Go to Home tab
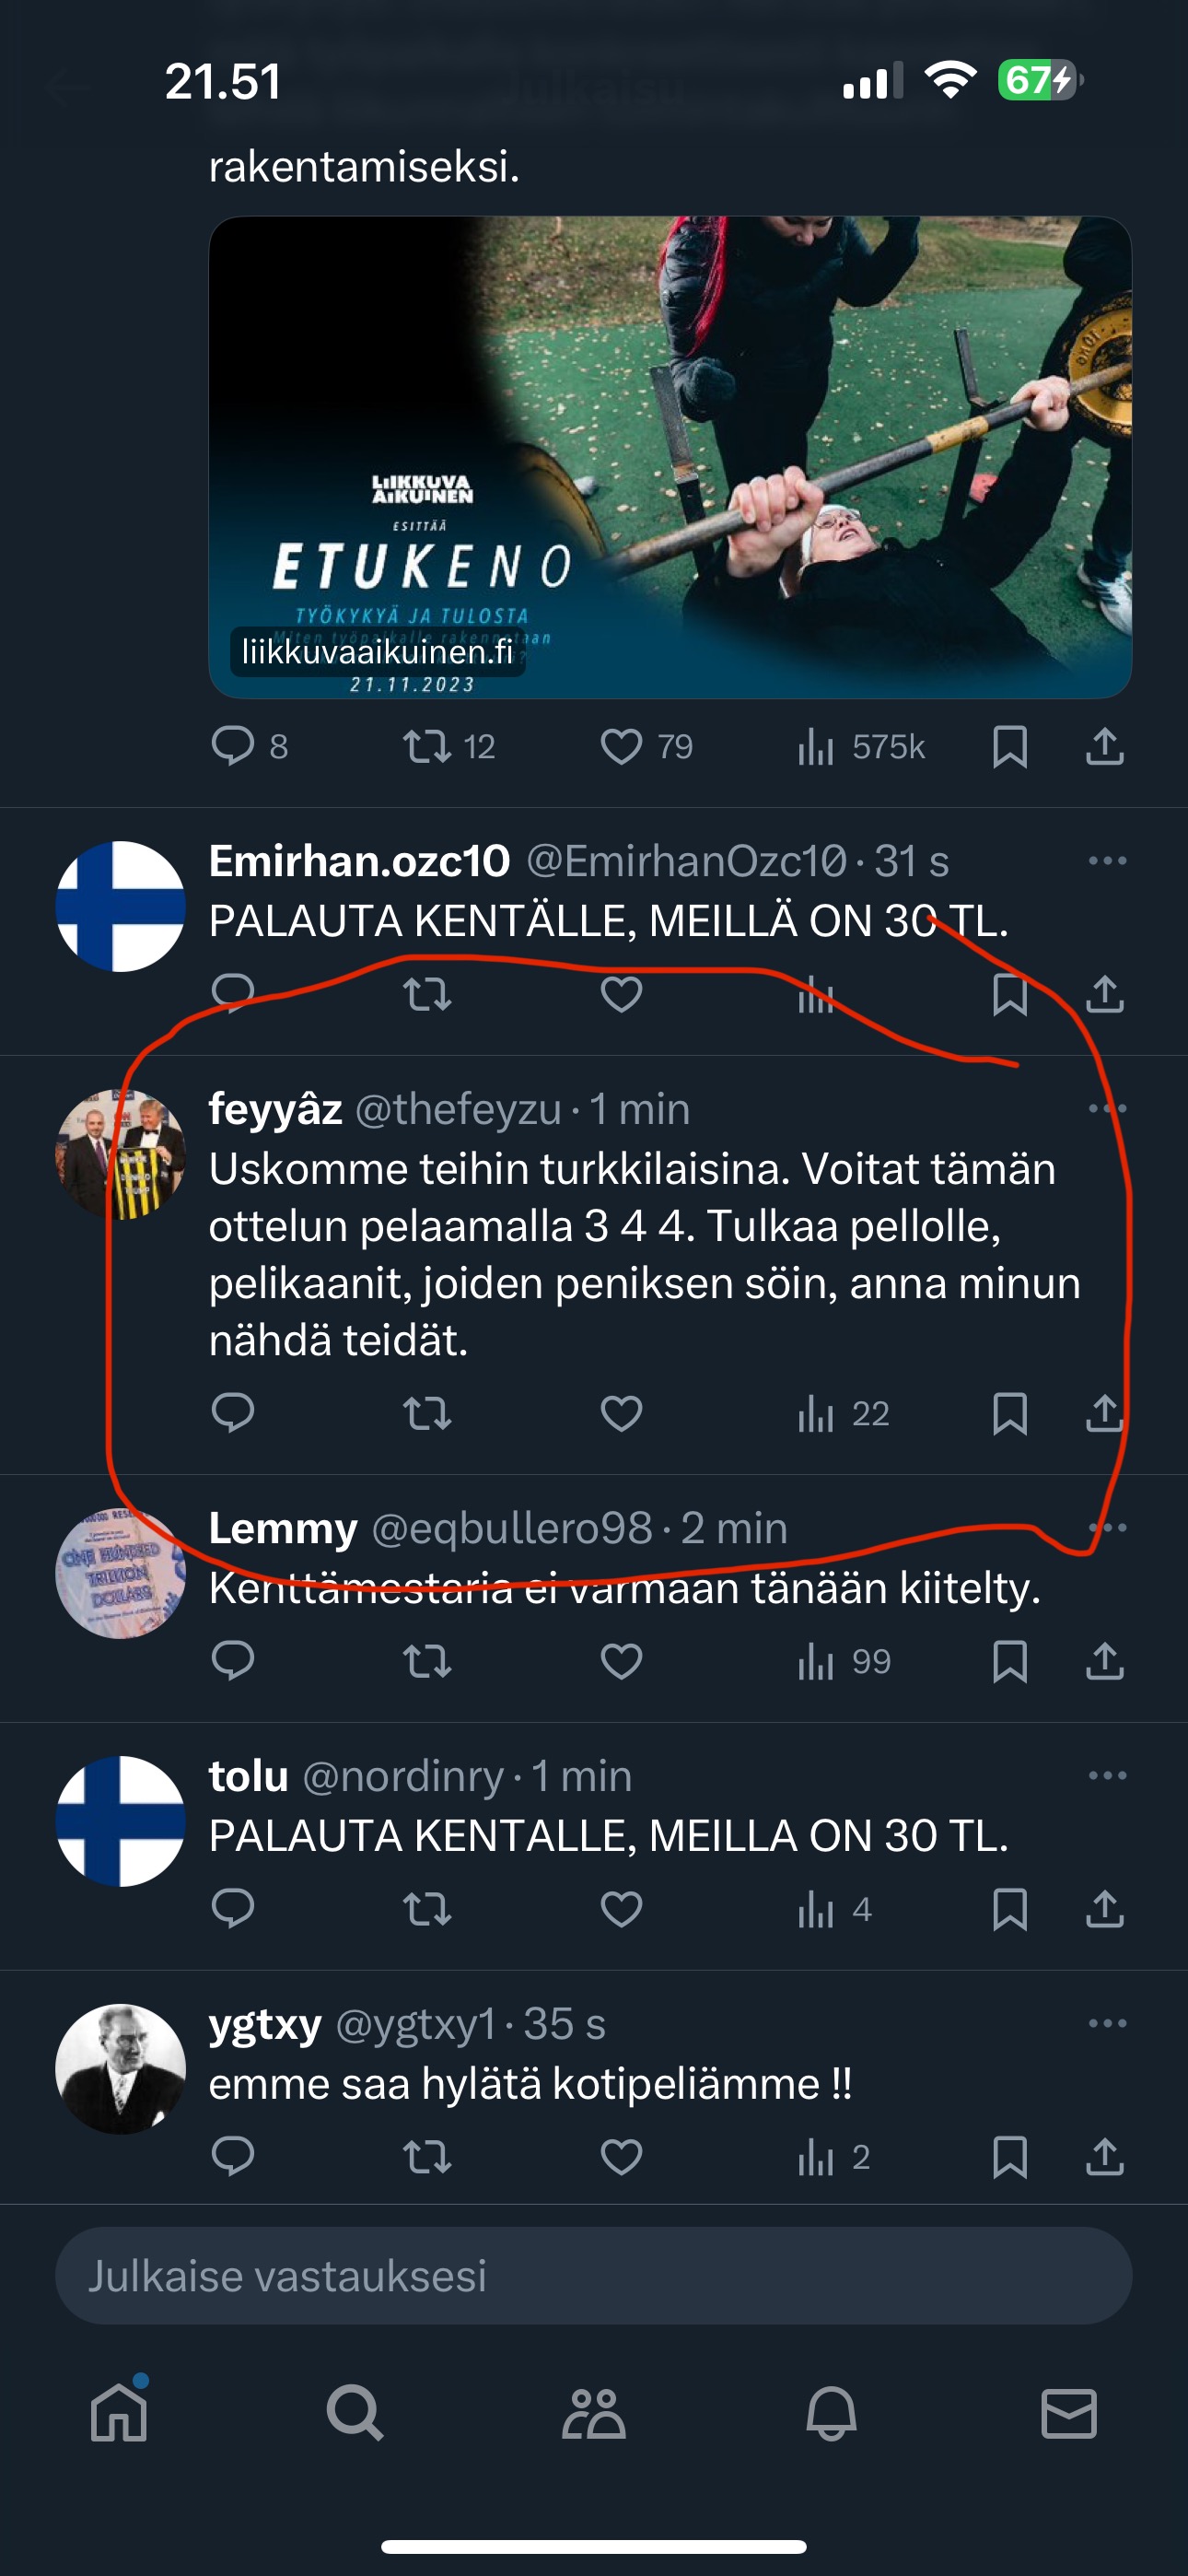The height and width of the screenshot is (2576, 1188). point(119,2413)
